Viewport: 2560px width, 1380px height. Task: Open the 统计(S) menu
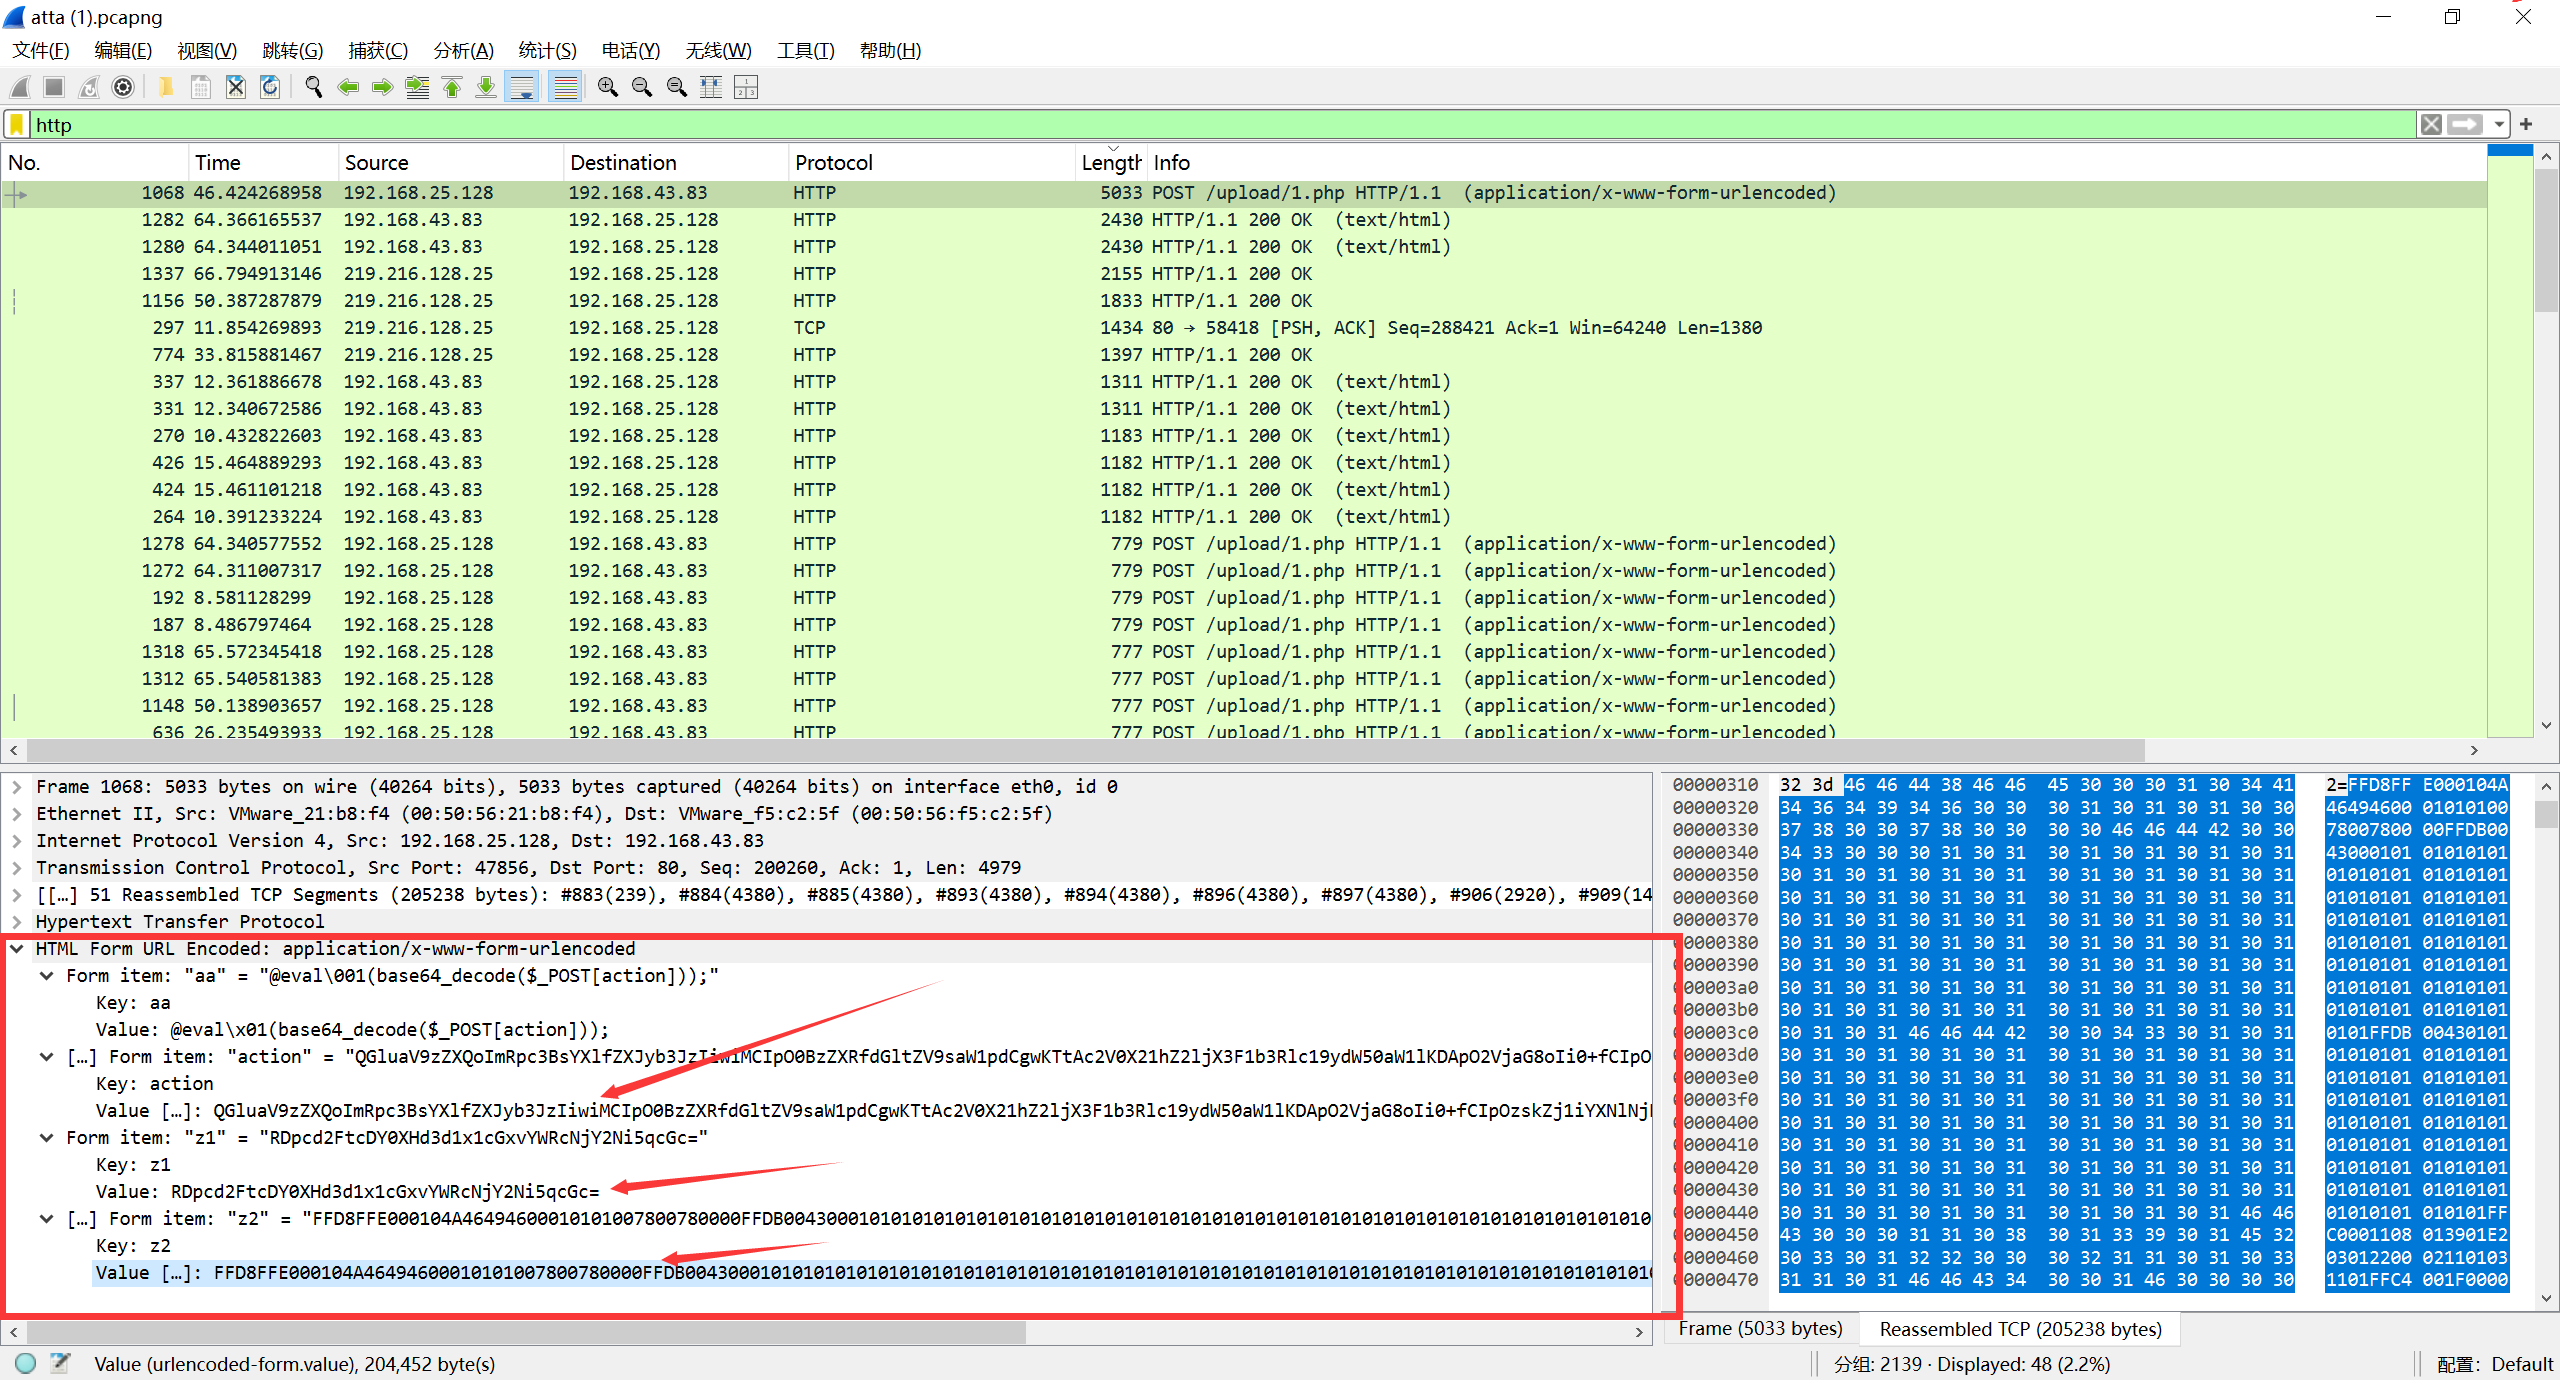pos(546,51)
